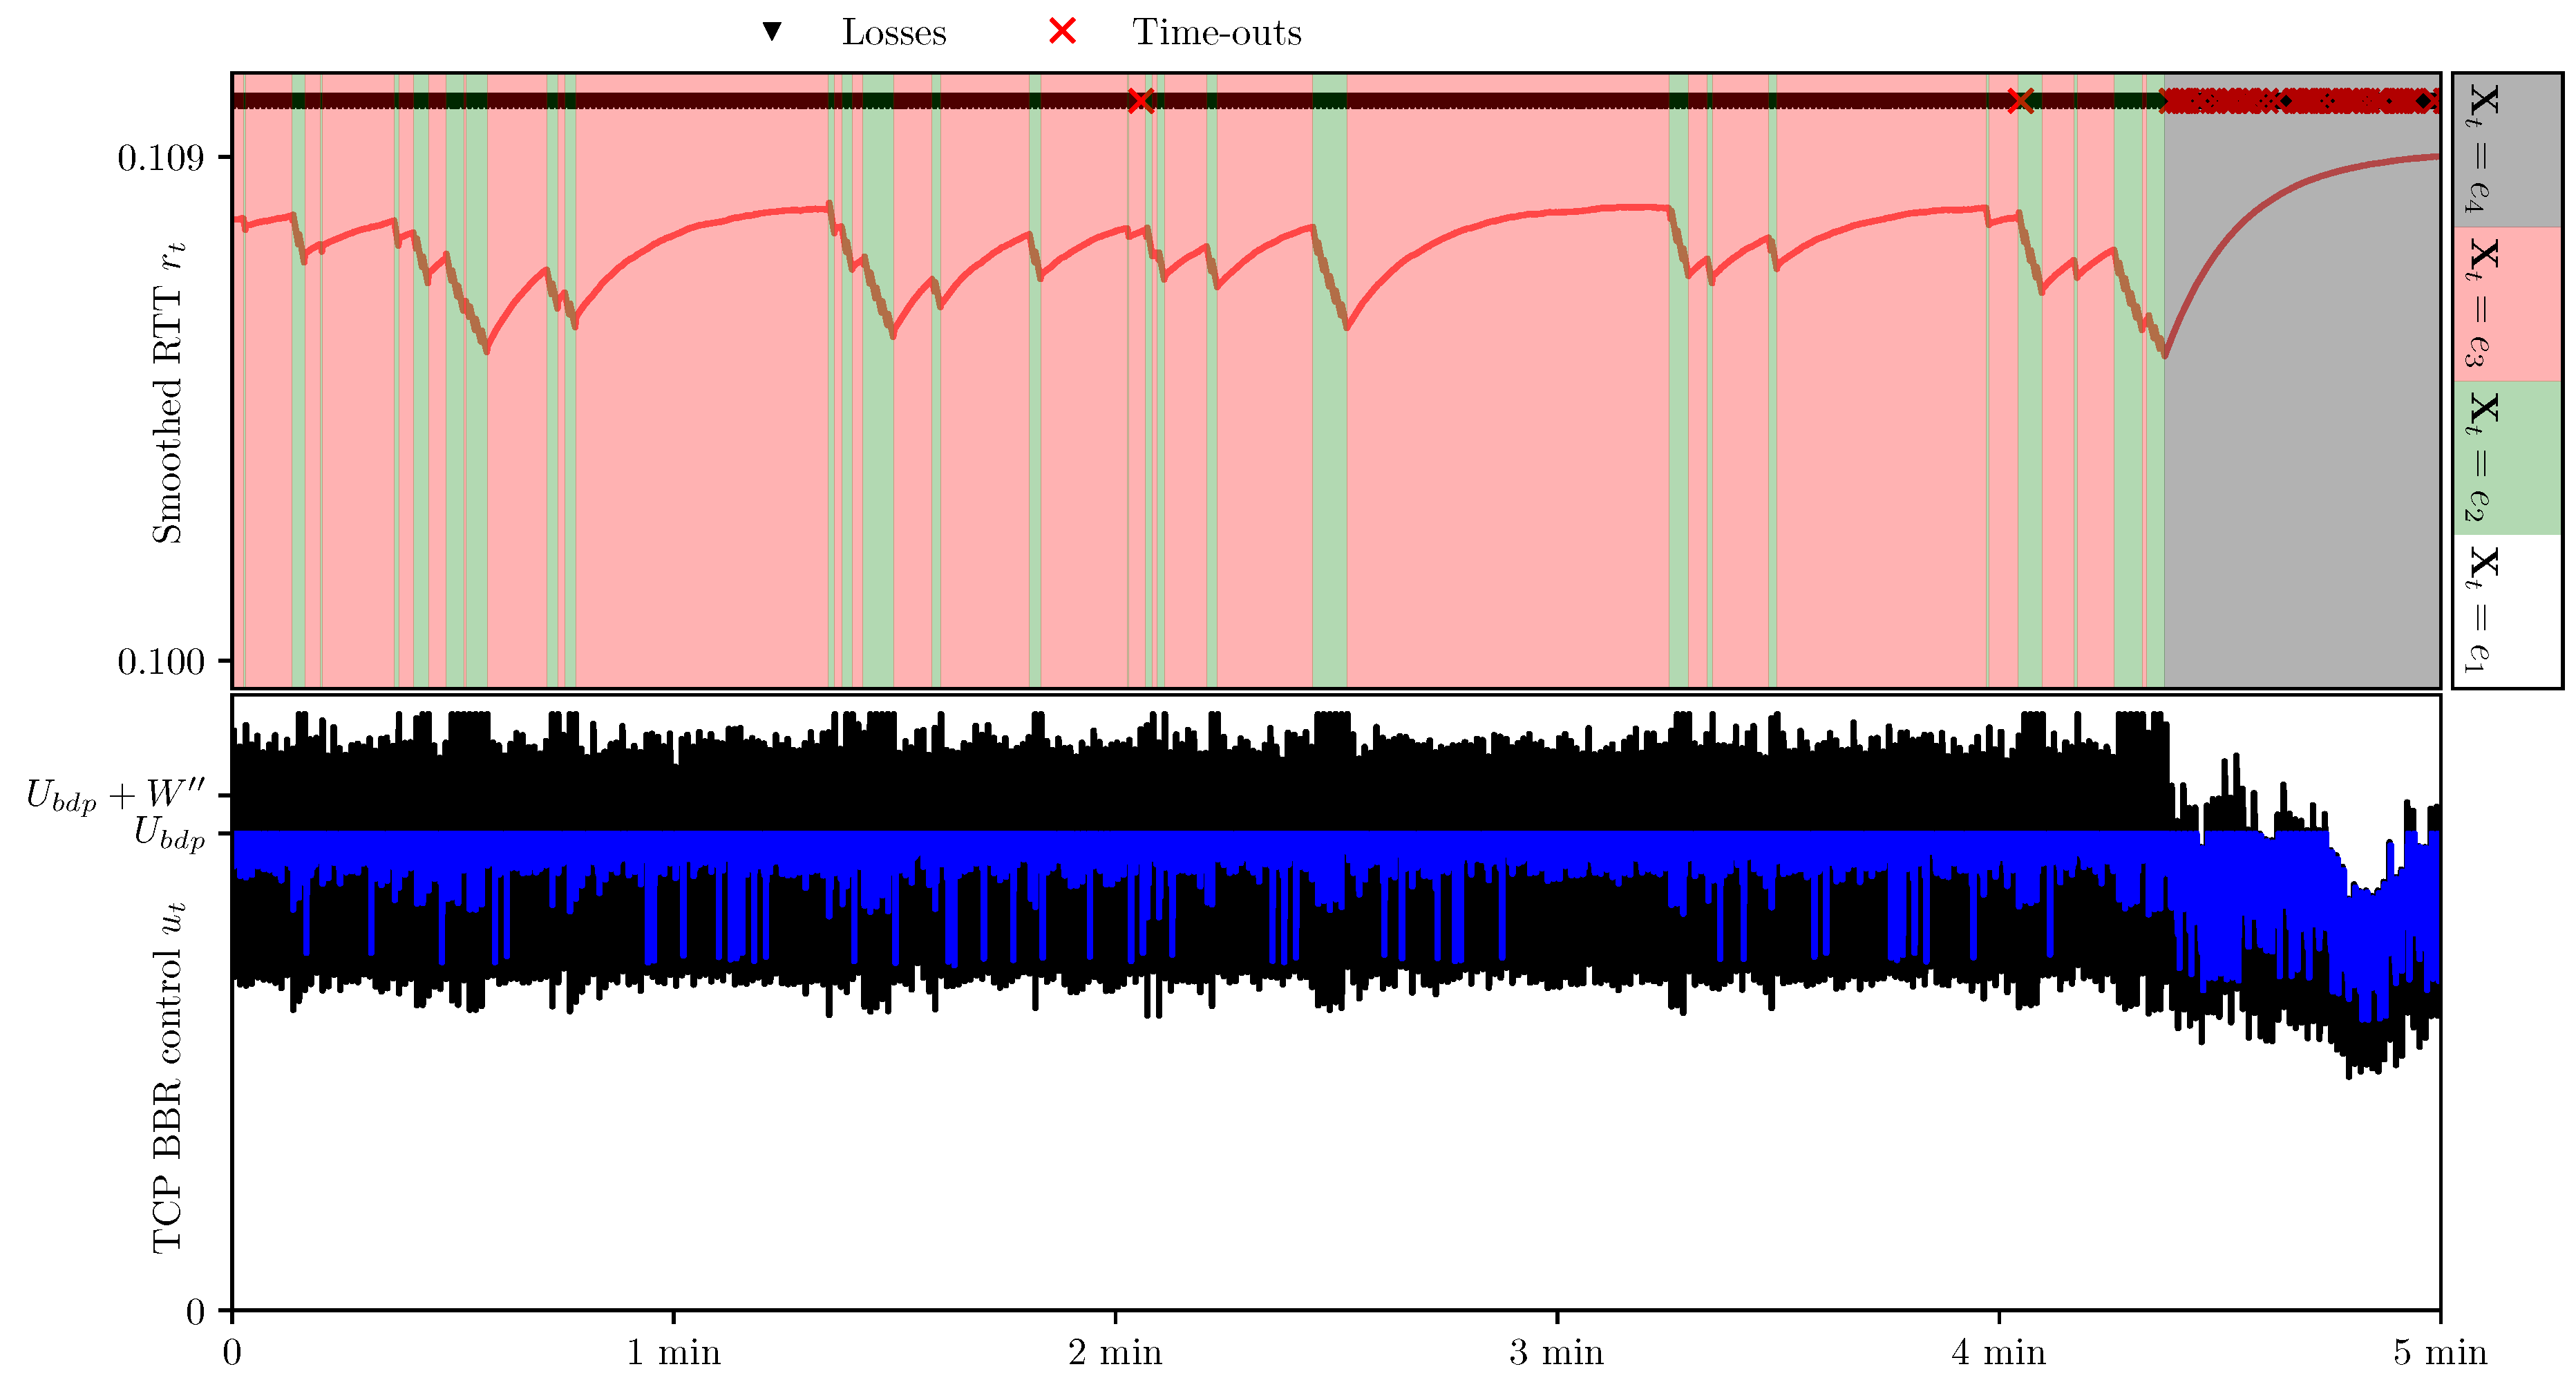Image resolution: width=2576 pixels, height=1378 pixels.
Task: Click the time-out marker near 4 min
Action: tap(2020, 100)
